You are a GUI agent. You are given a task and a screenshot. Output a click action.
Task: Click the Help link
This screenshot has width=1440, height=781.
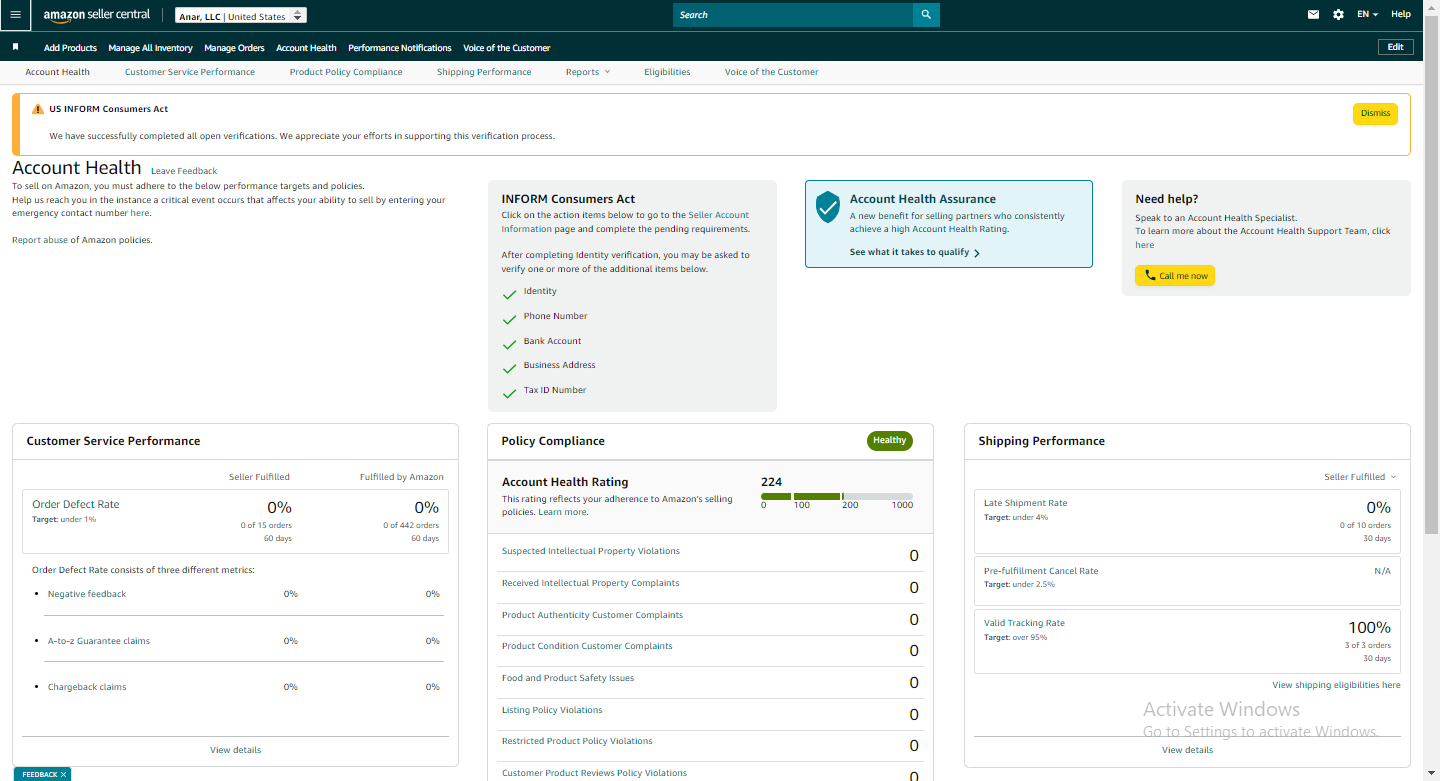[x=1401, y=15]
